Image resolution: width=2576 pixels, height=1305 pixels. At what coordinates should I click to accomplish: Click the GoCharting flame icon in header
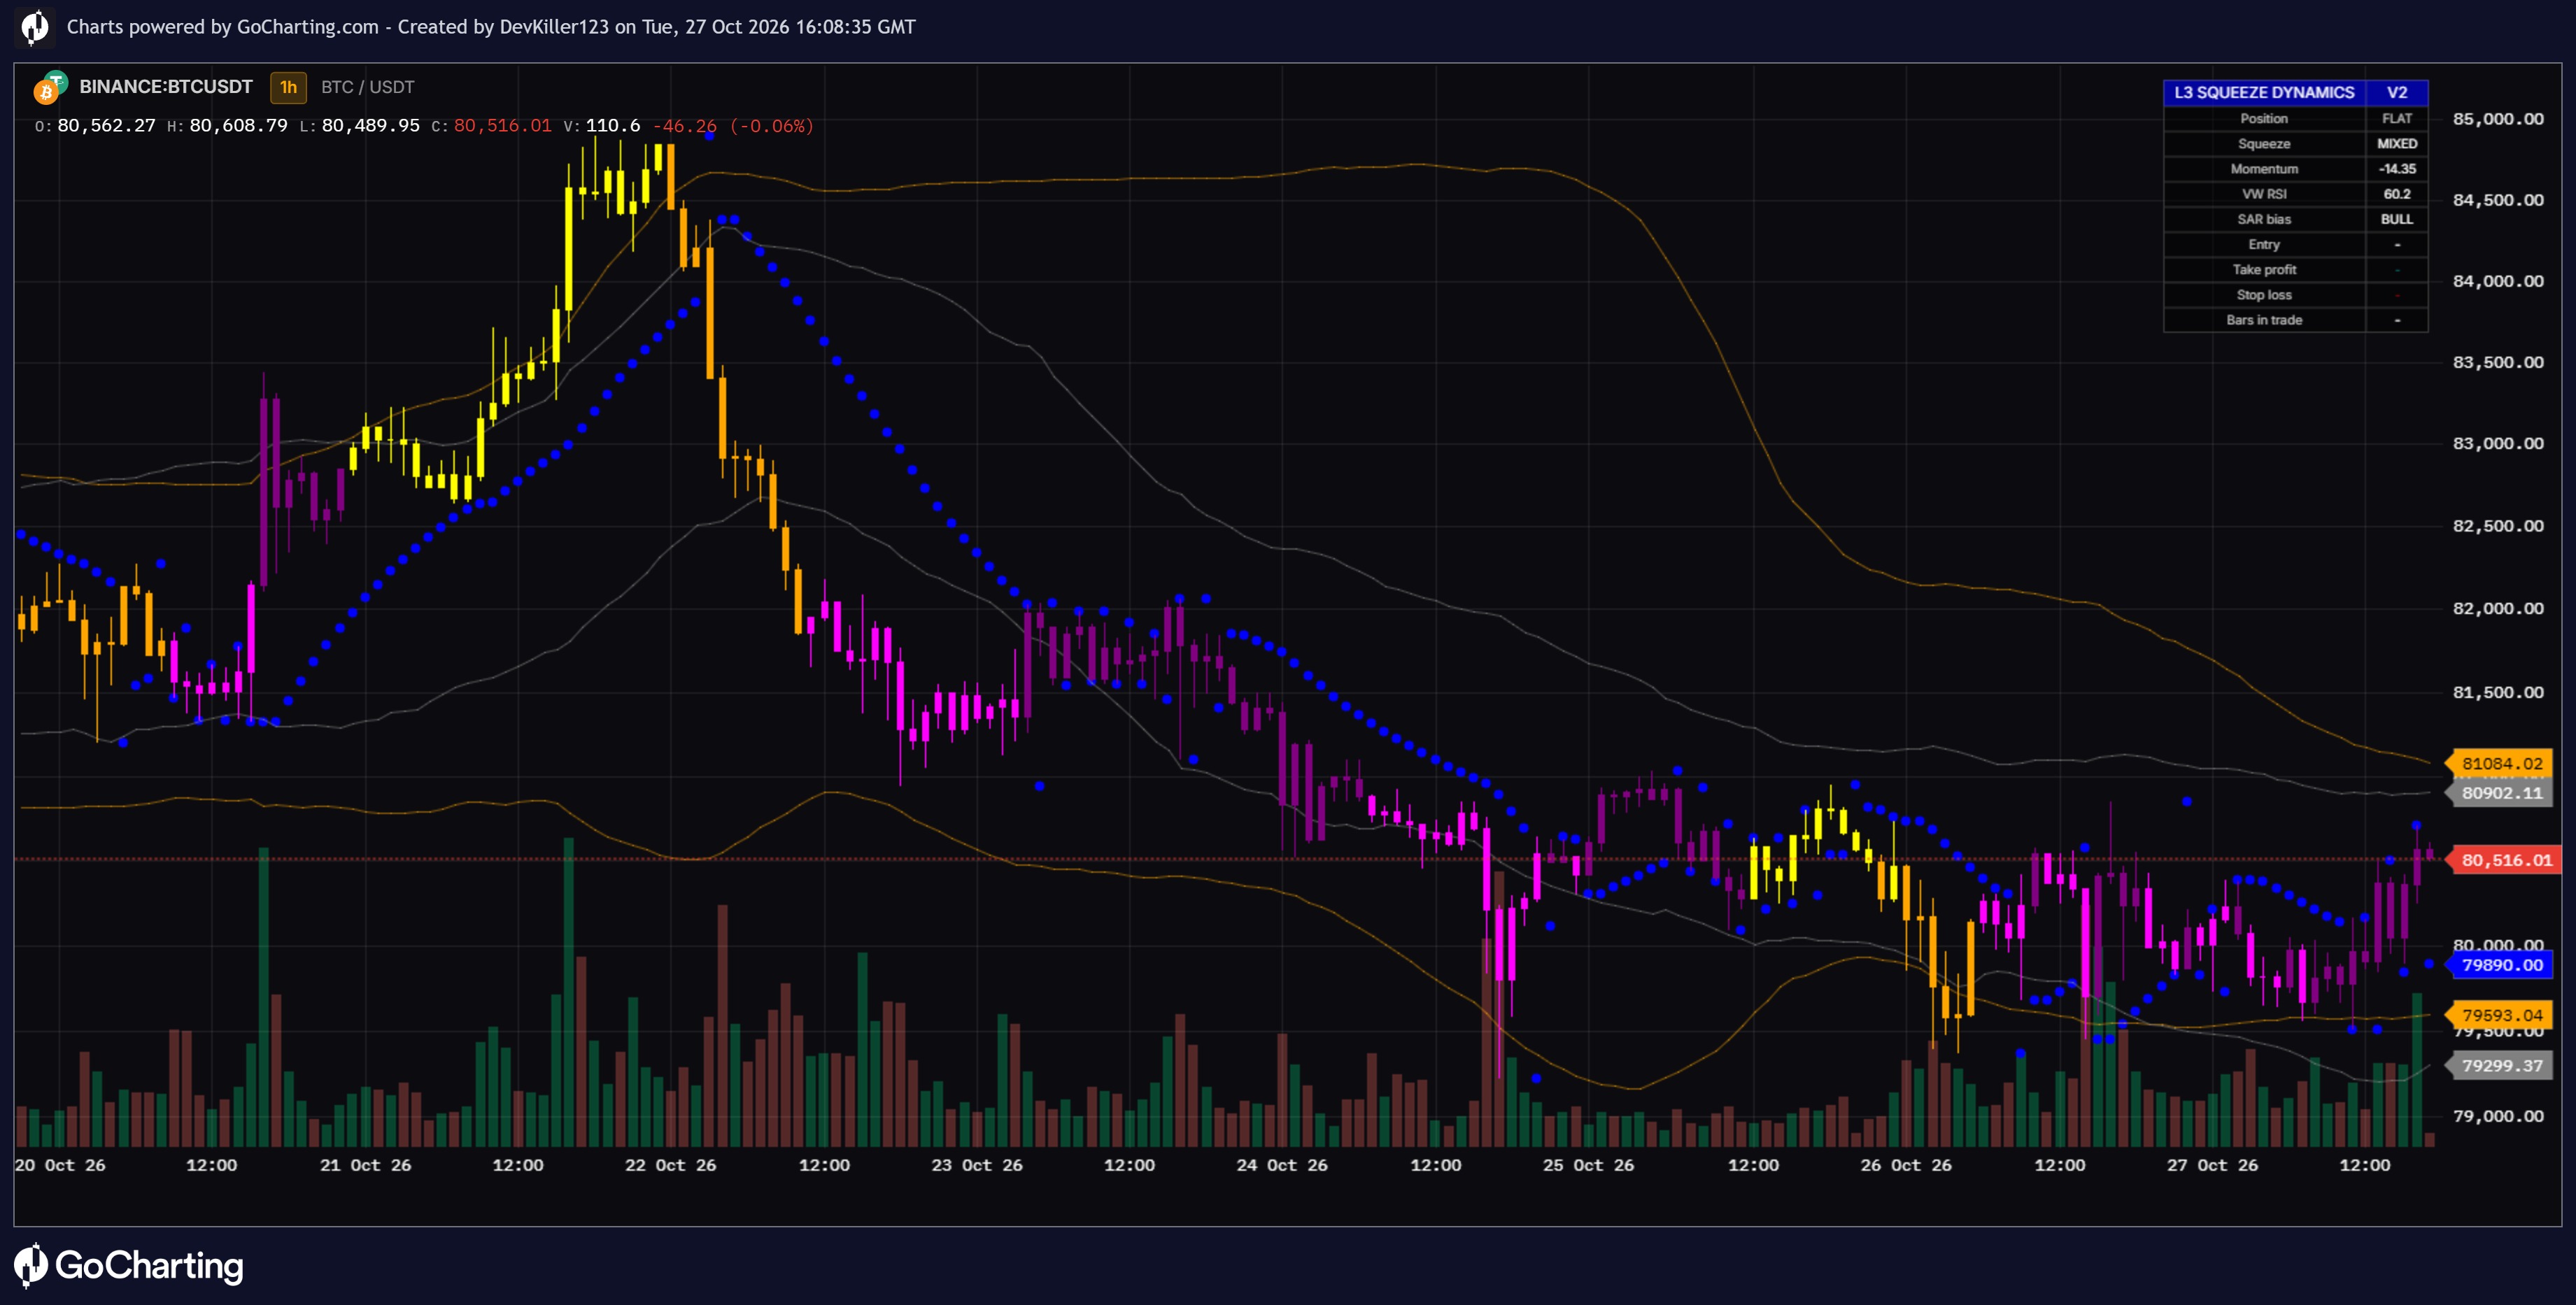click(x=34, y=27)
